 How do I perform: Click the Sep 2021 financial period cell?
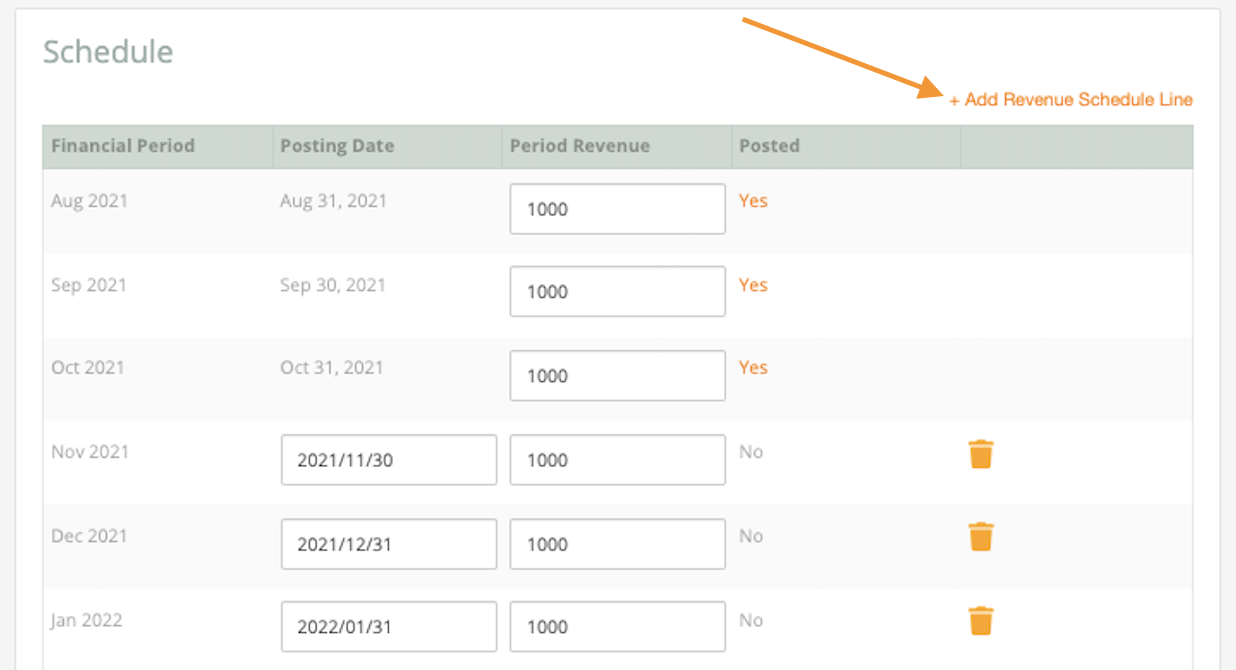pos(89,285)
